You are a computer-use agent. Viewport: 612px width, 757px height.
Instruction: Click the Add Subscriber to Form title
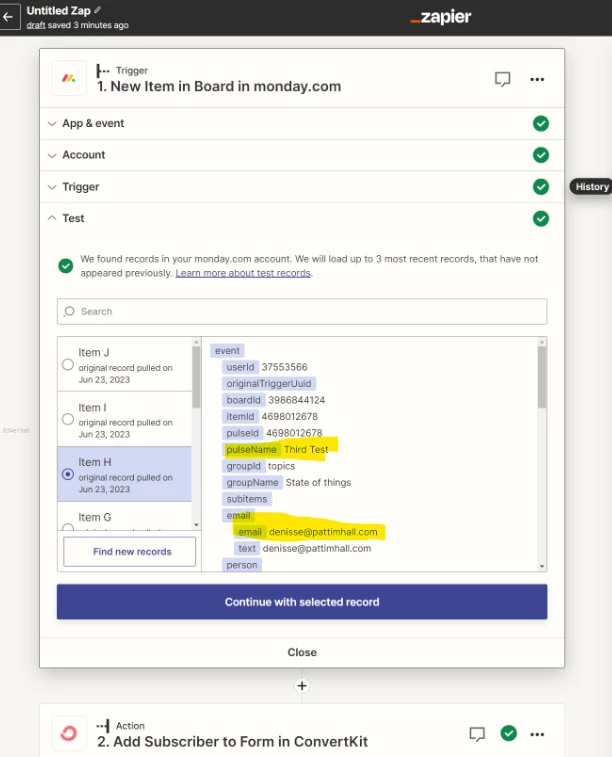pos(232,742)
